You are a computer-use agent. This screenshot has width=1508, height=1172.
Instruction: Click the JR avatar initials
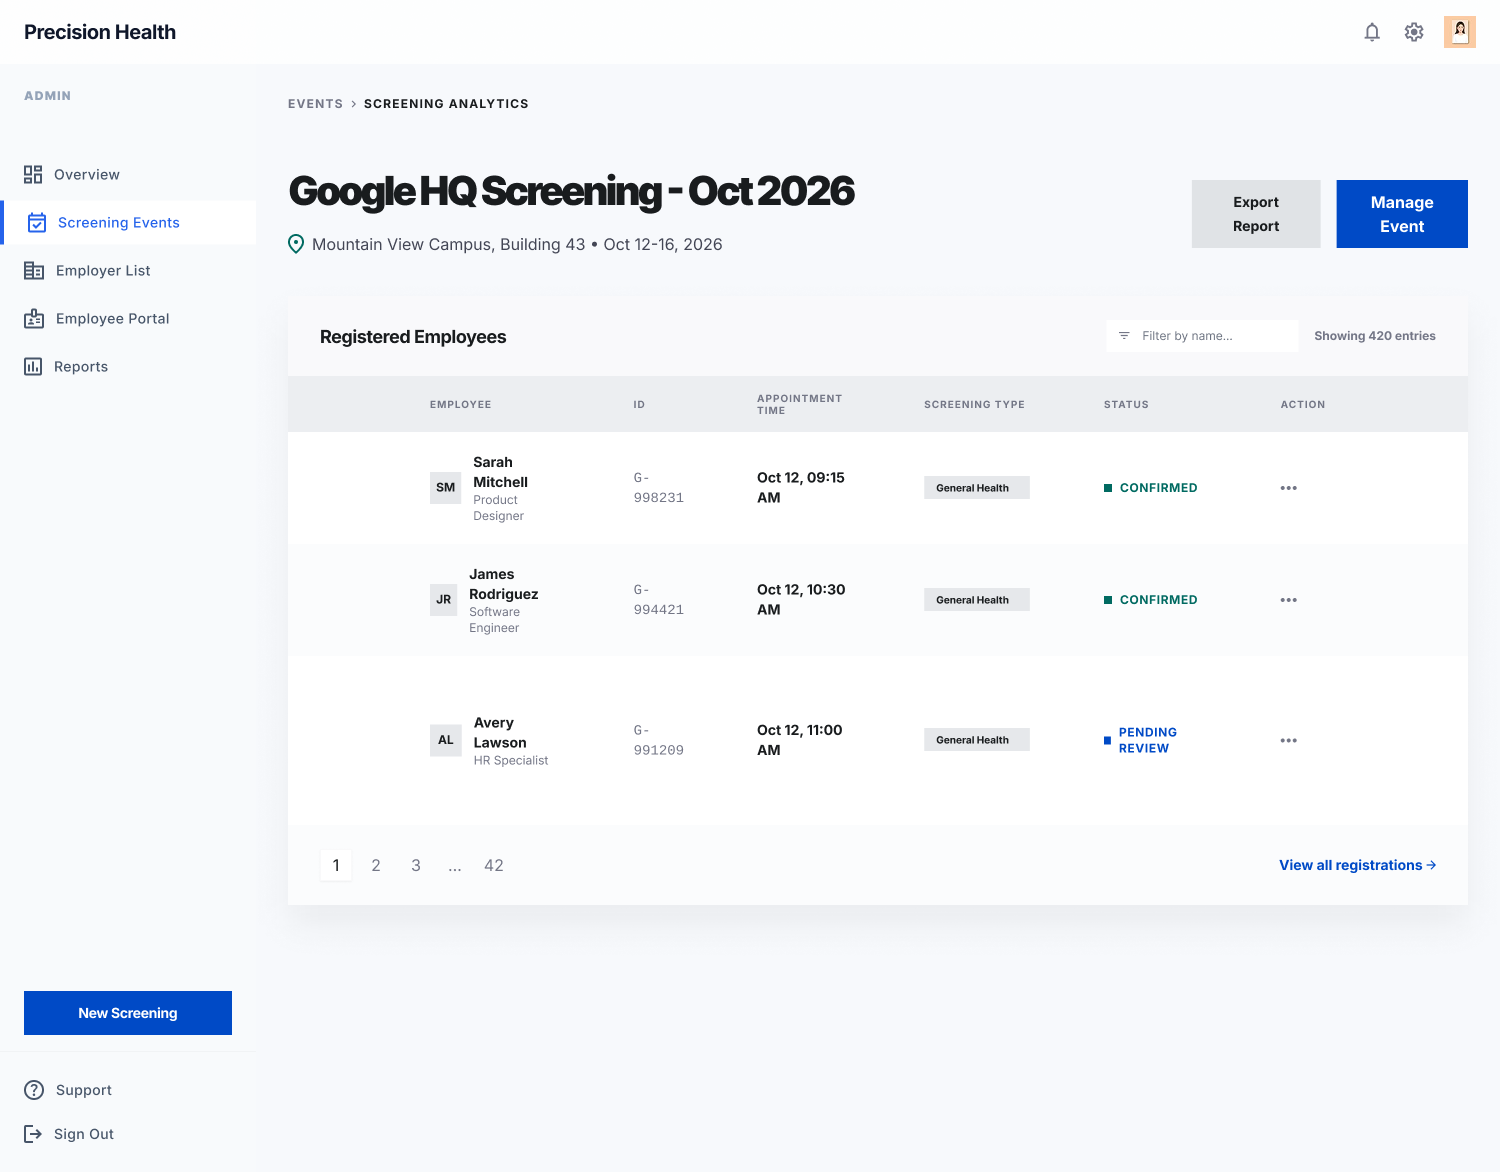[444, 600]
